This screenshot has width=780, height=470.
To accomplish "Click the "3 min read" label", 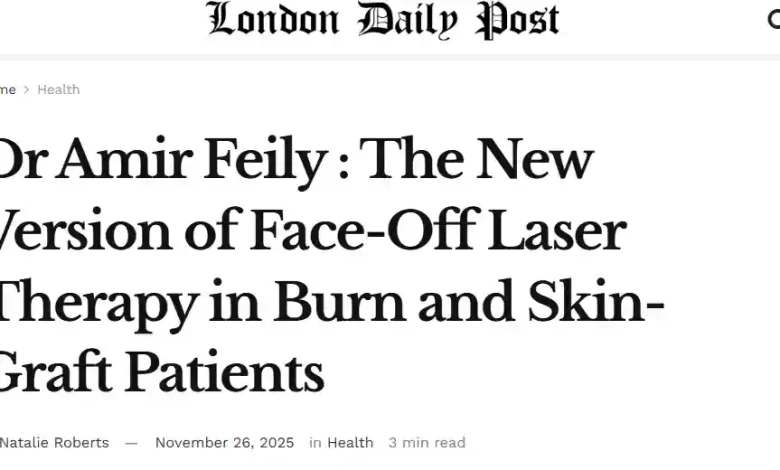I will 427,442.
